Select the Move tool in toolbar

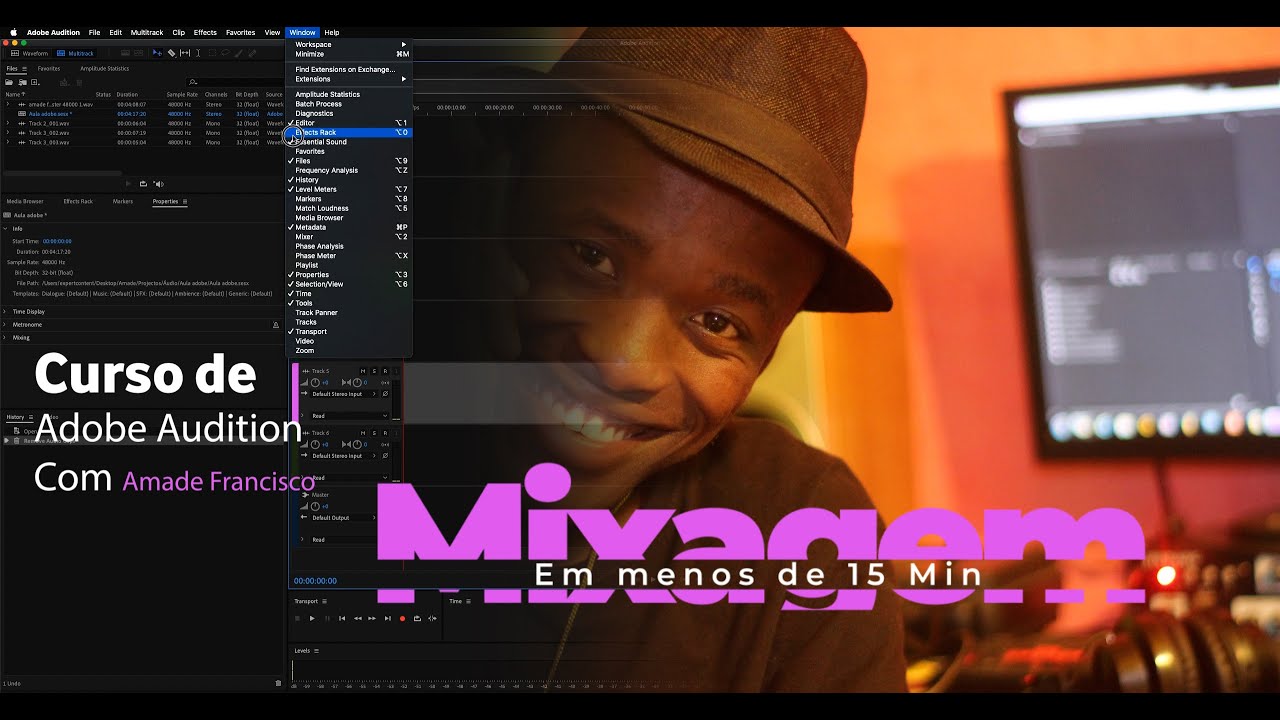pyautogui.click(x=157, y=53)
